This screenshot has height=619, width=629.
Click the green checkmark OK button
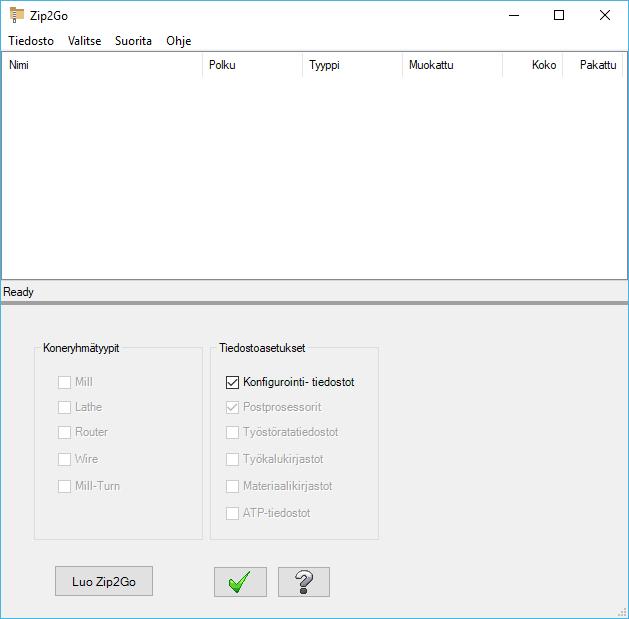pos(240,582)
